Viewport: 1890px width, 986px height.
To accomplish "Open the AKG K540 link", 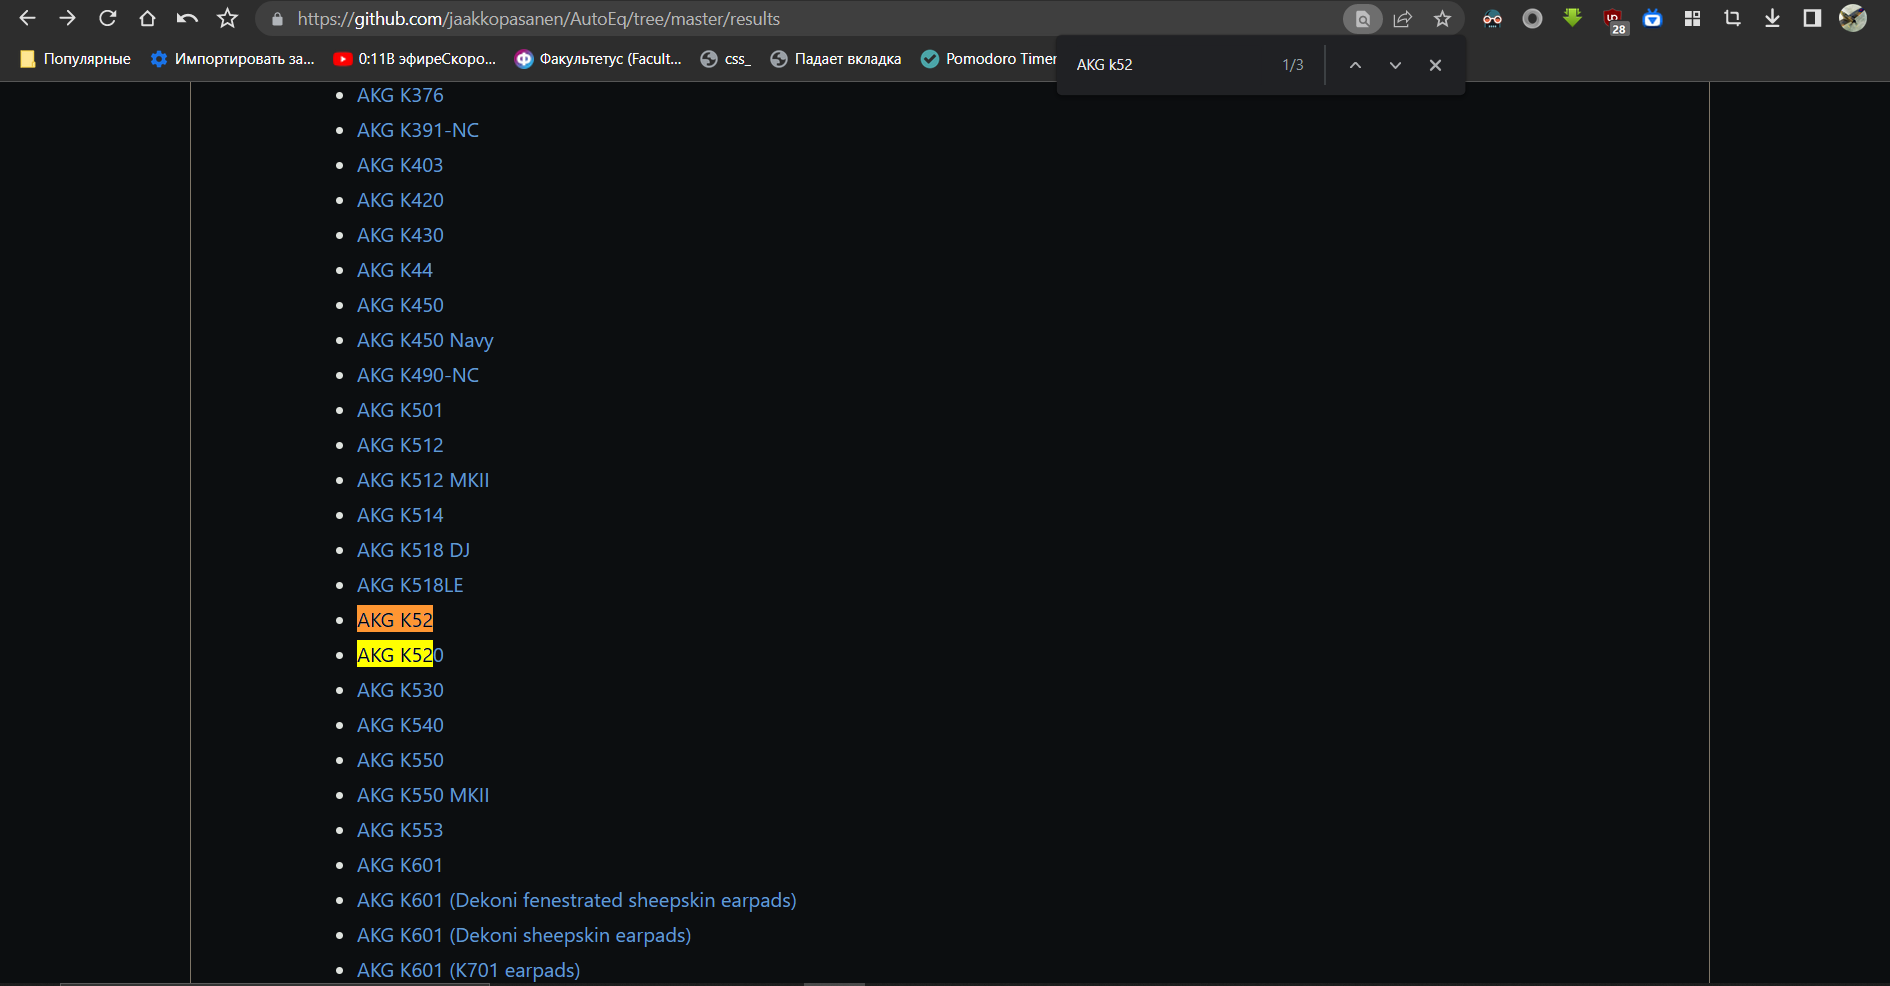I will point(400,725).
